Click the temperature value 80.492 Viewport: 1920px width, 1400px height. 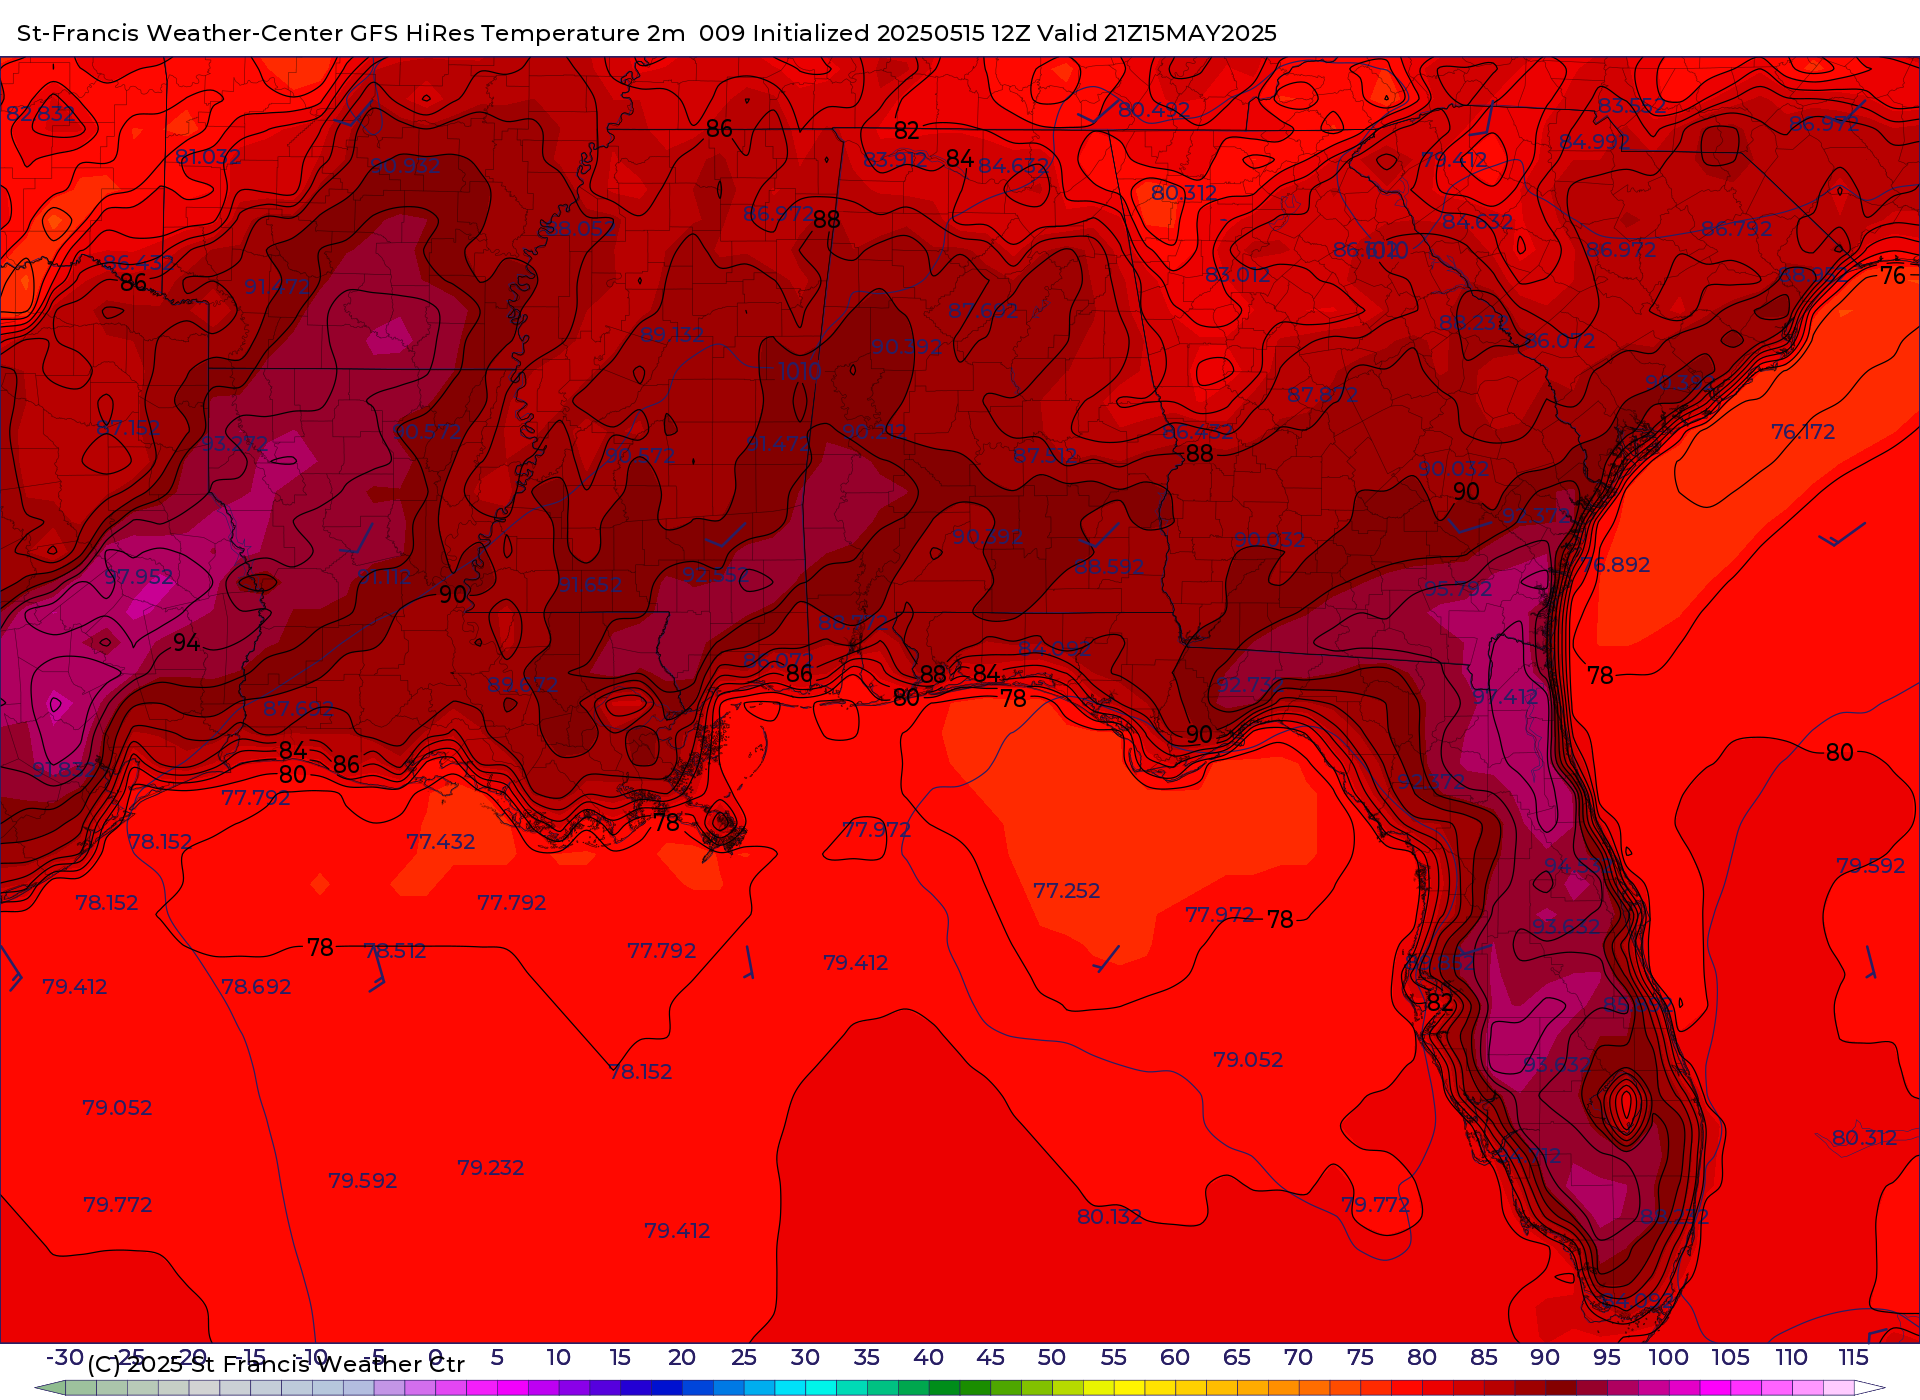point(1154,110)
